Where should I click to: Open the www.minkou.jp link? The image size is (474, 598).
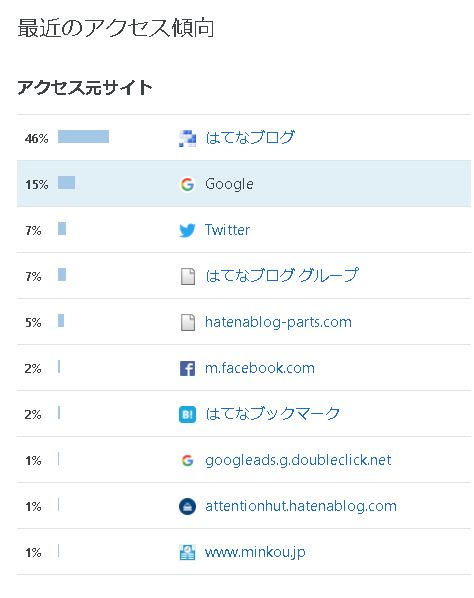pos(255,553)
